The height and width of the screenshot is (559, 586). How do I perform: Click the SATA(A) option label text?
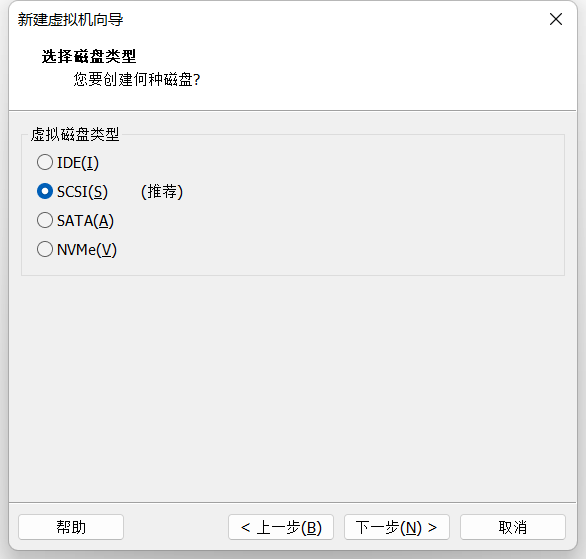pos(85,221)
